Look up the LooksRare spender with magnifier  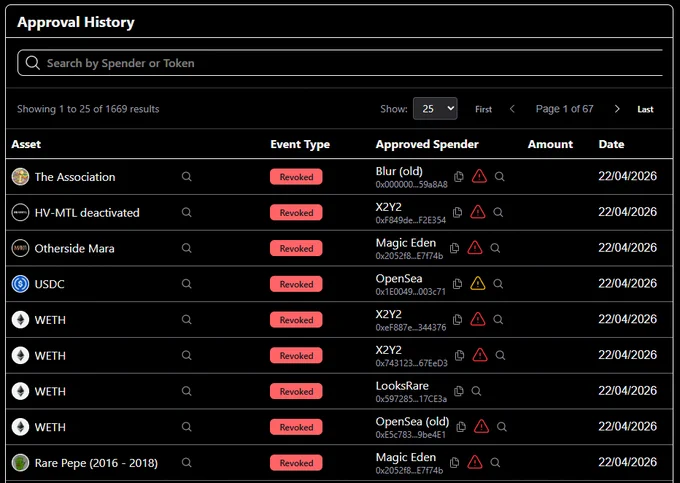[x=476, y=391]
